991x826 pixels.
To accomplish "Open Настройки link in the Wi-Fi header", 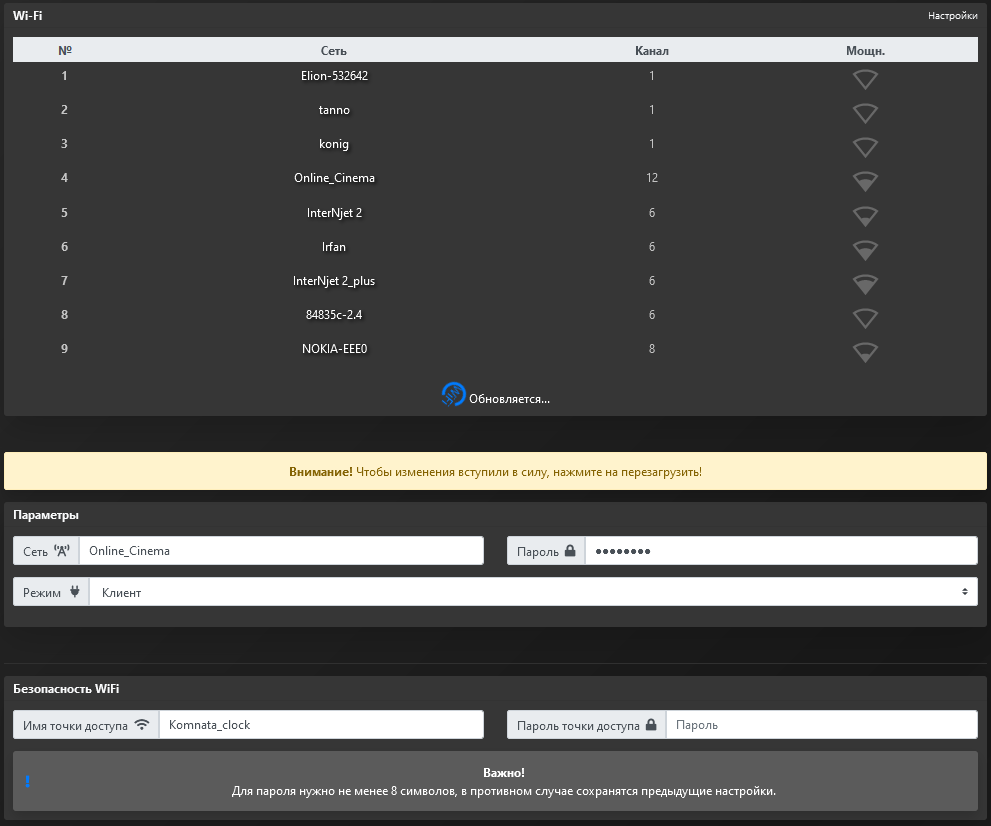I will click(952, 16).
